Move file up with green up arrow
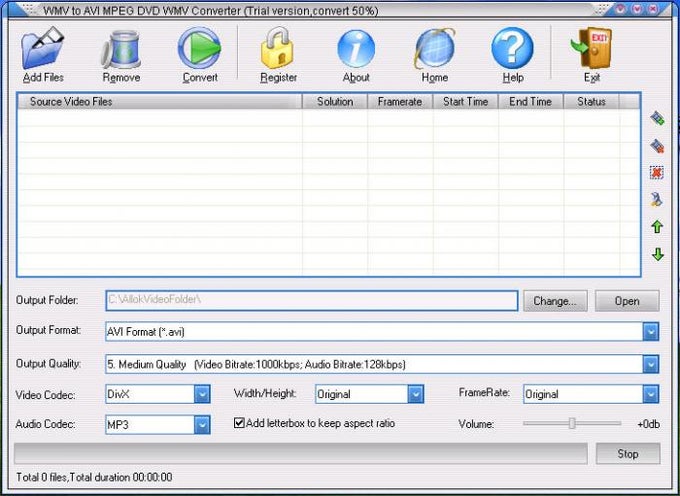Screen dimensions: 680x496 point(657,226)
